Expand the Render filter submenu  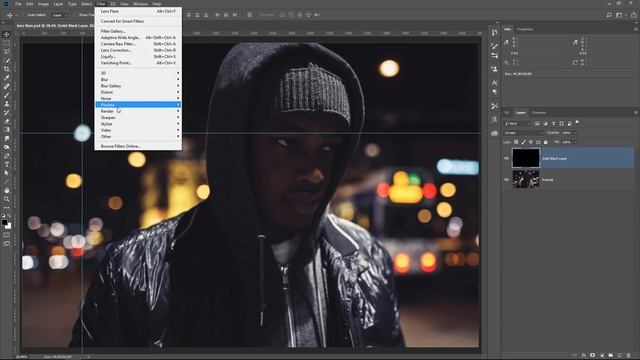(x=138, y=111)
